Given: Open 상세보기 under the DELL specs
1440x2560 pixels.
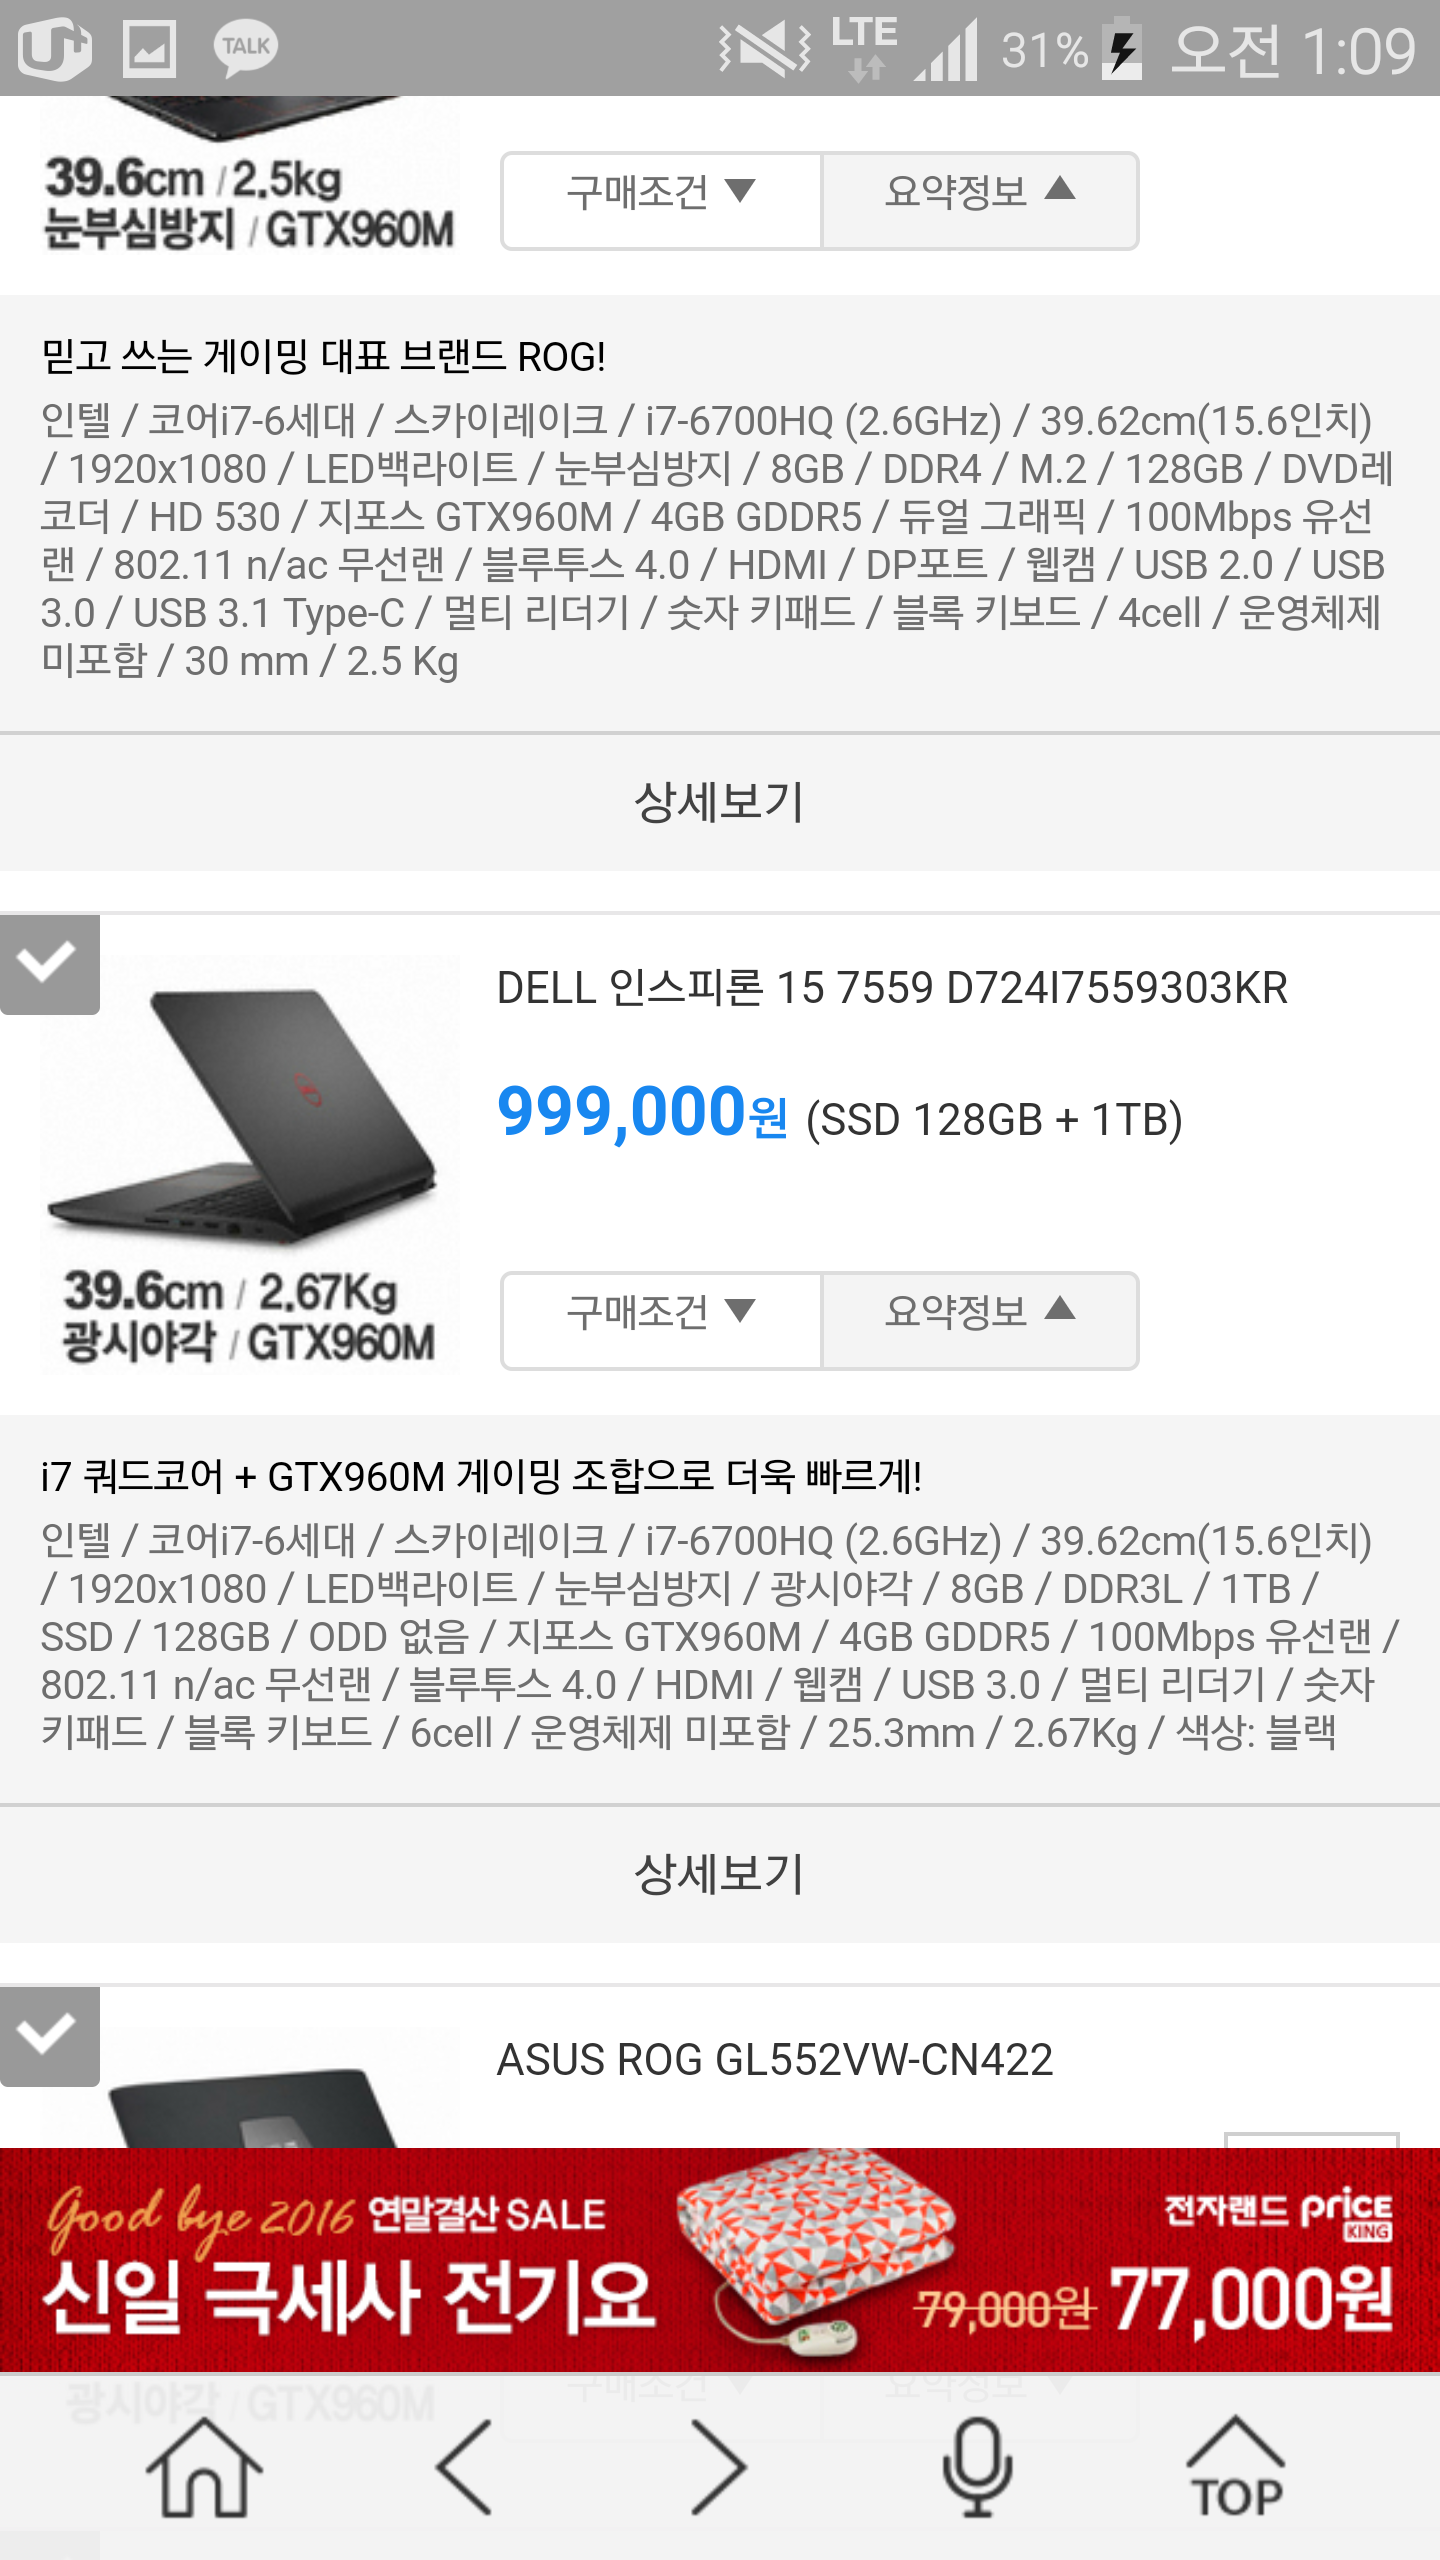Looking at the screenshot, I should click(x=720, y=1874).
